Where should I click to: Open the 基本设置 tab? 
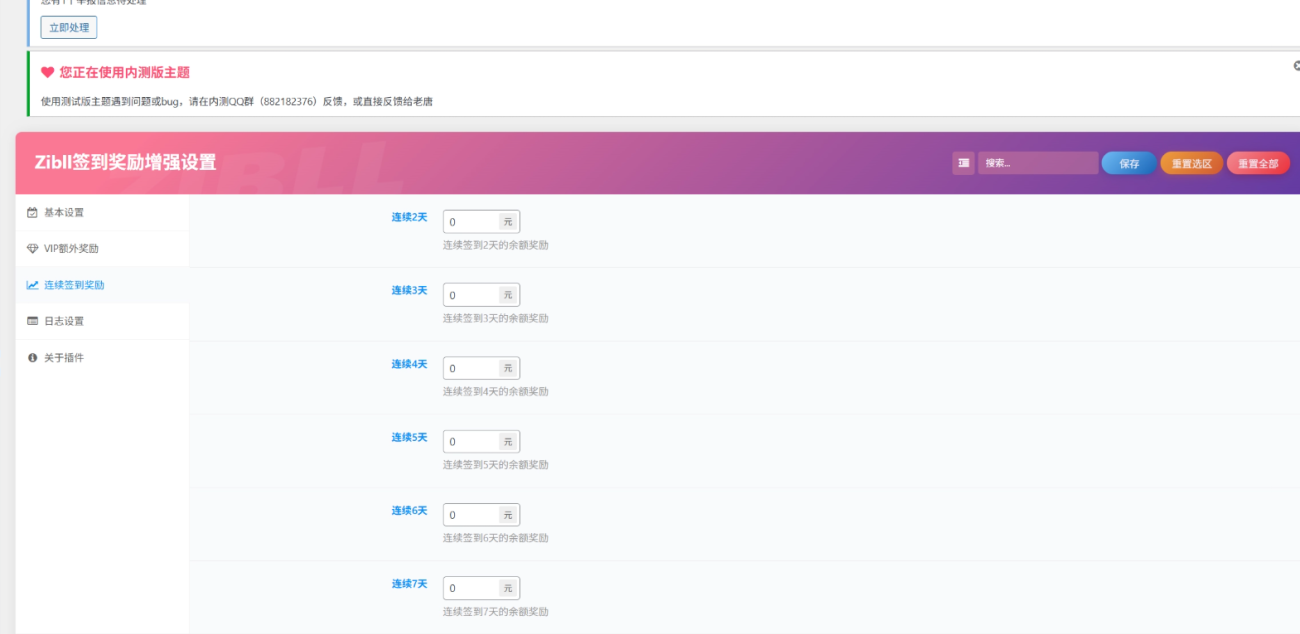(x=64, y=212)
